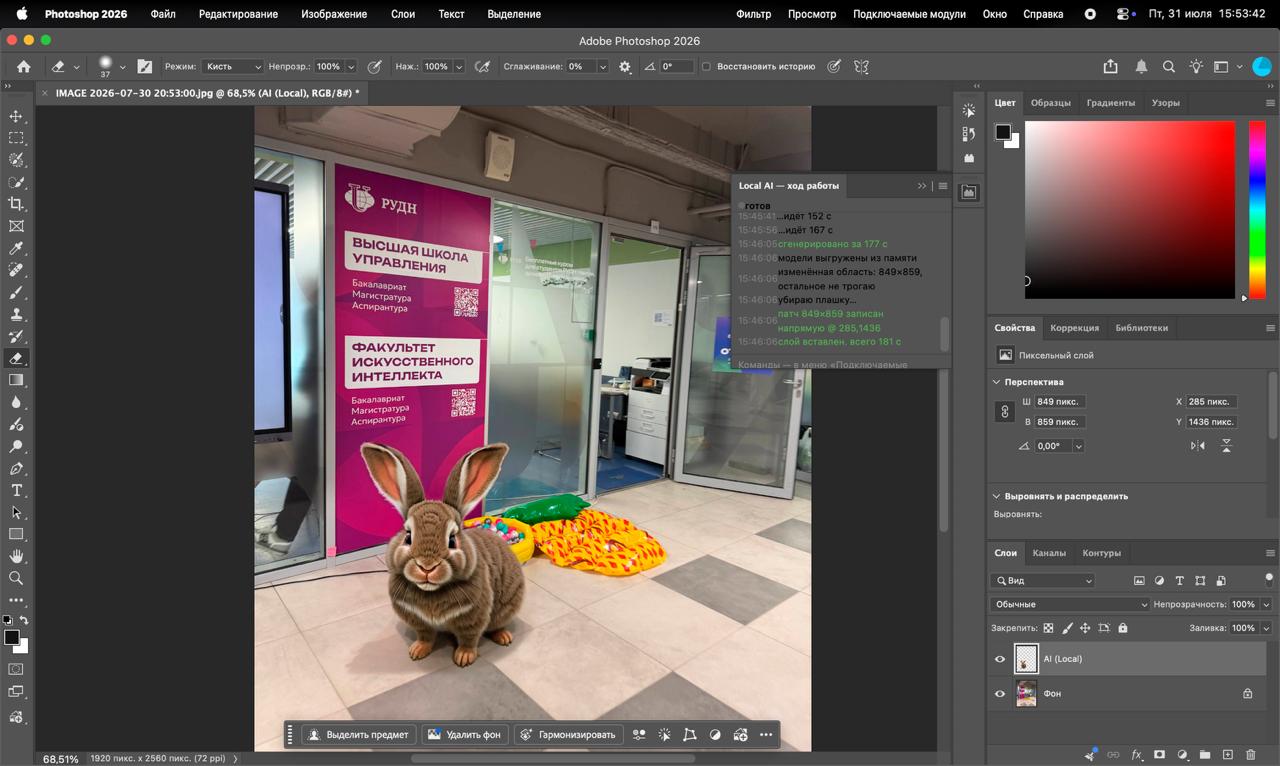Switch to the Каналы tab
Image resolution: width=1280 pixels, height=766 pixels.
1049,553
